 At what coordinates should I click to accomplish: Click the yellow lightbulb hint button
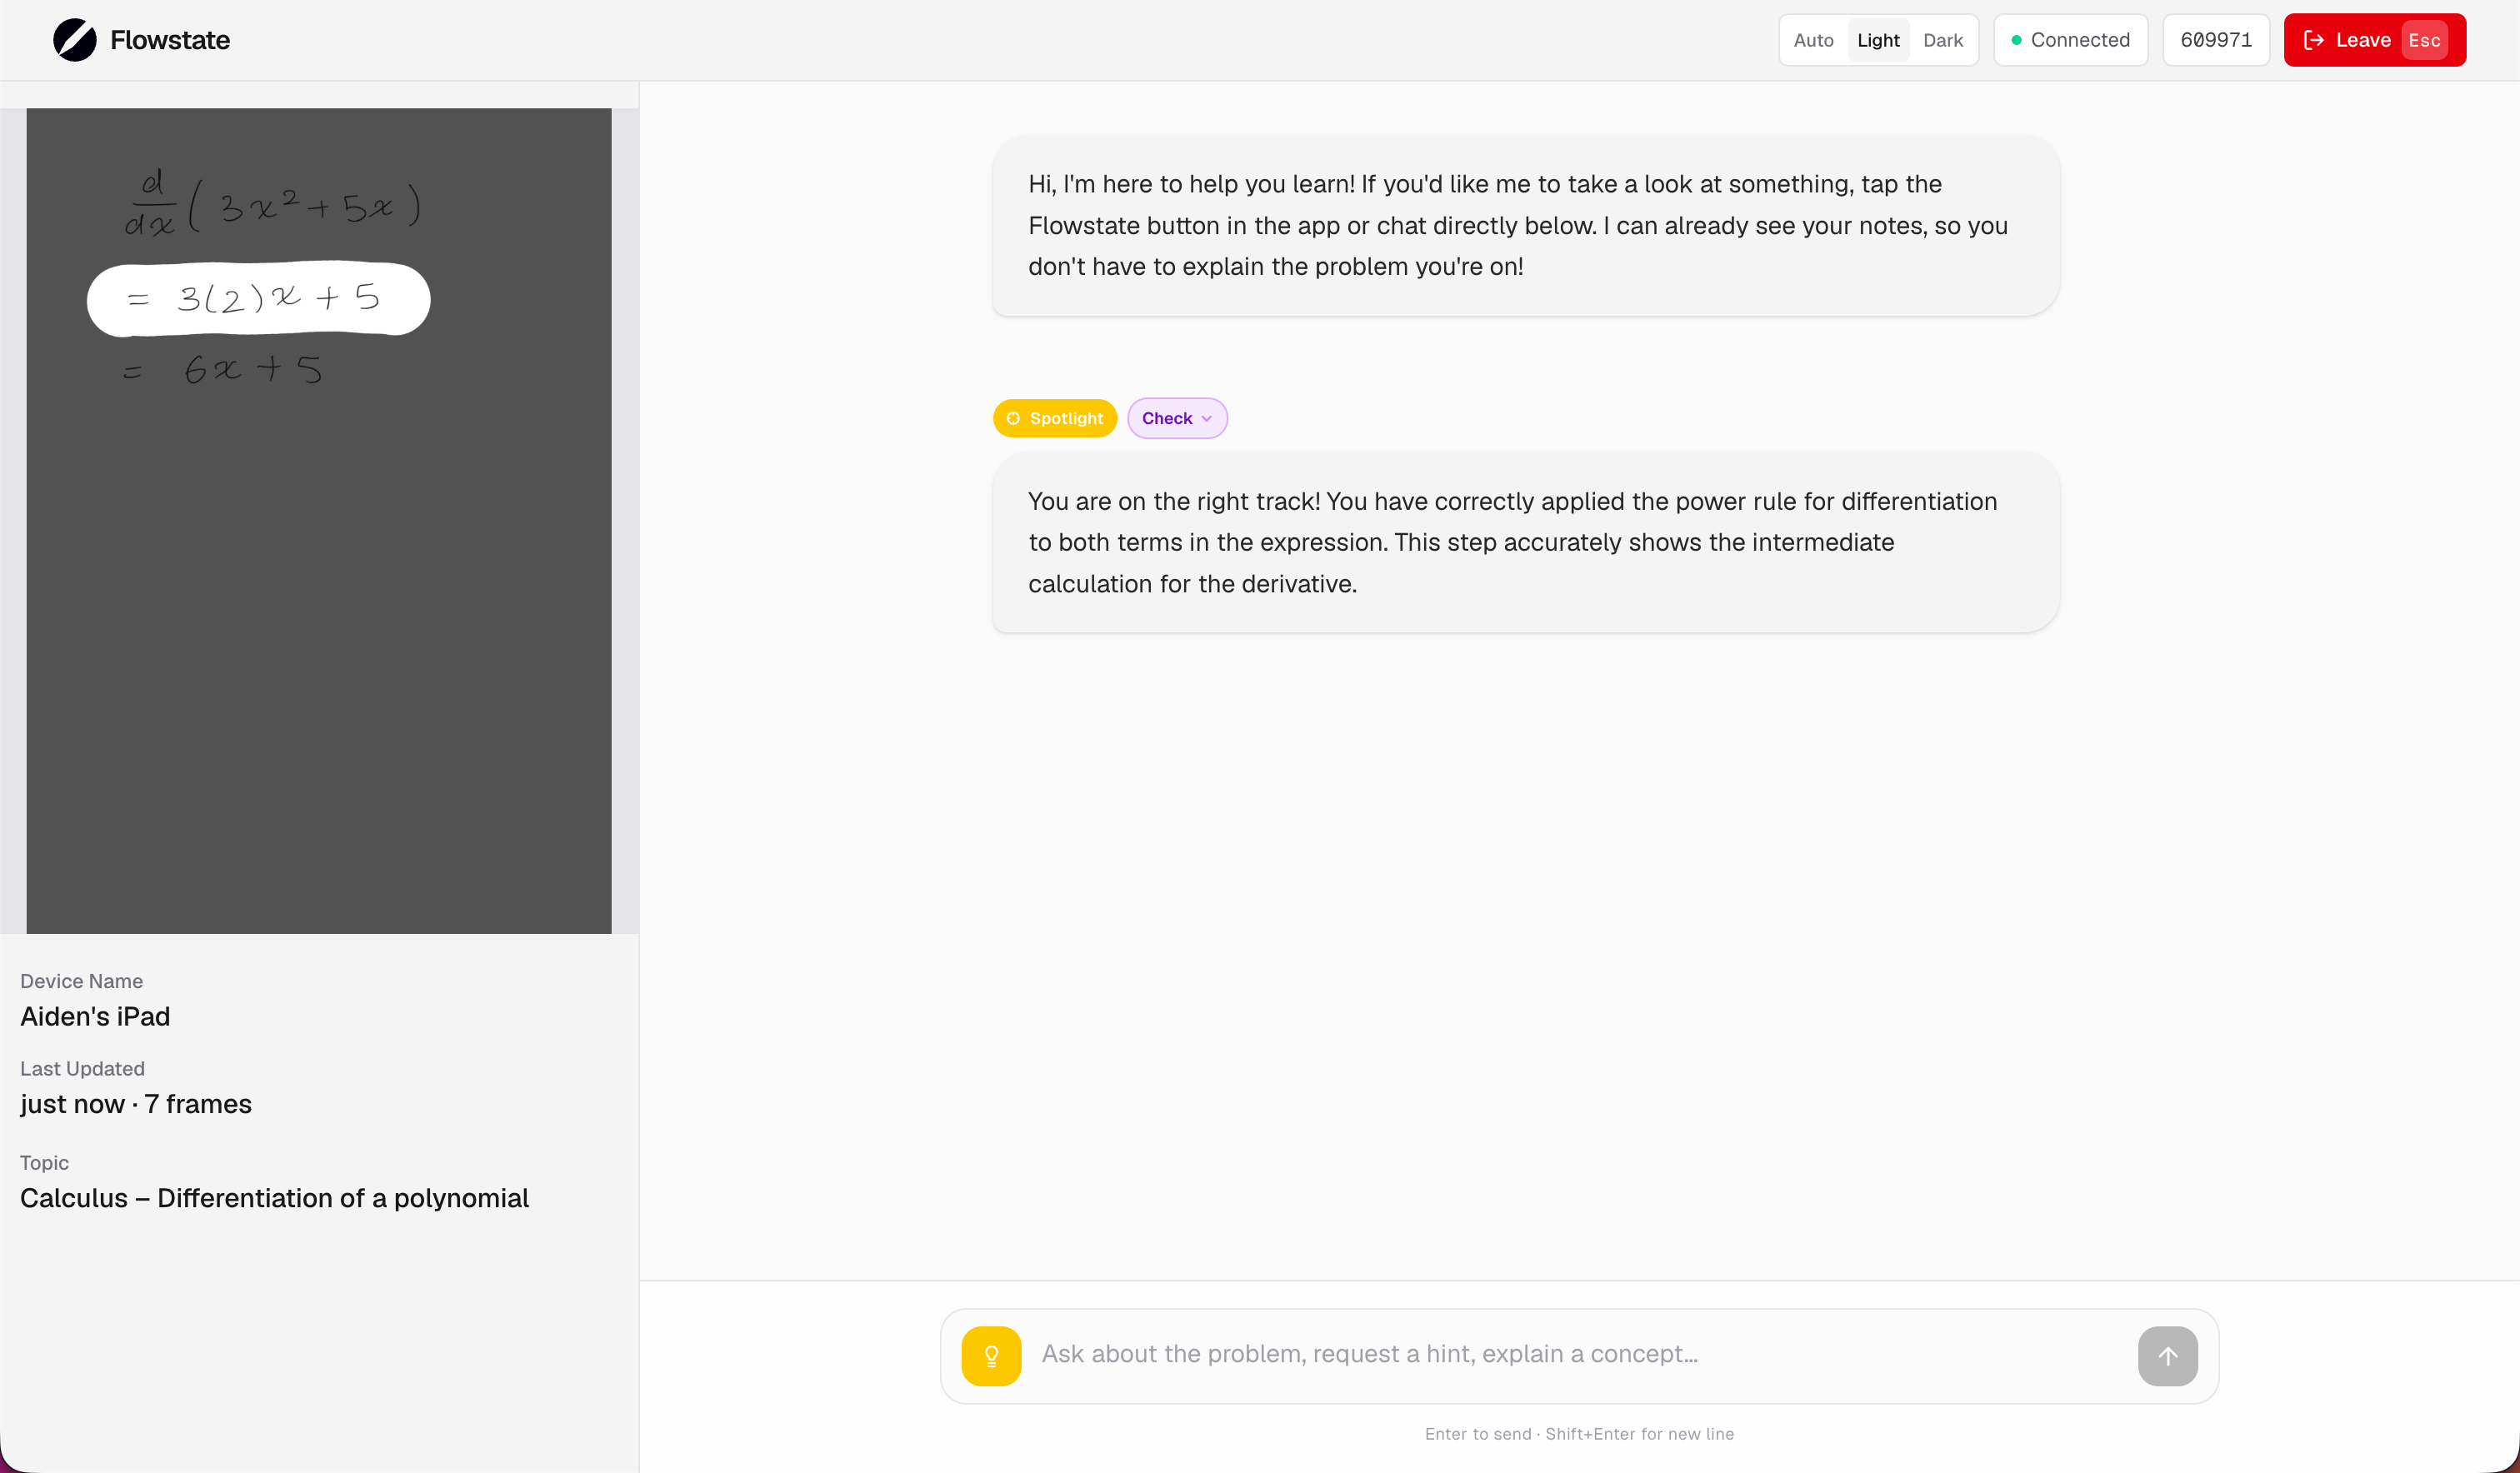[990, 1355]
